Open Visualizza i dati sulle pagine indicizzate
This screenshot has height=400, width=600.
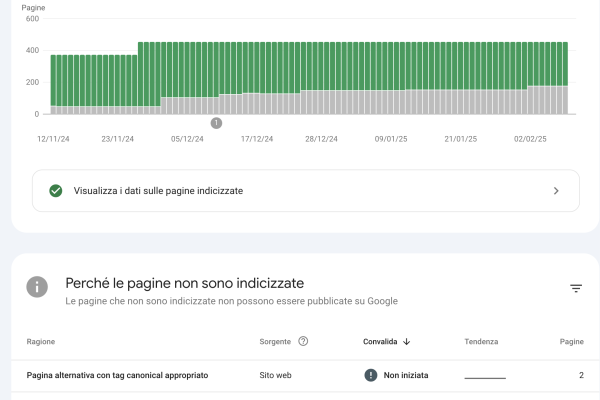click(x=160, y=190)
